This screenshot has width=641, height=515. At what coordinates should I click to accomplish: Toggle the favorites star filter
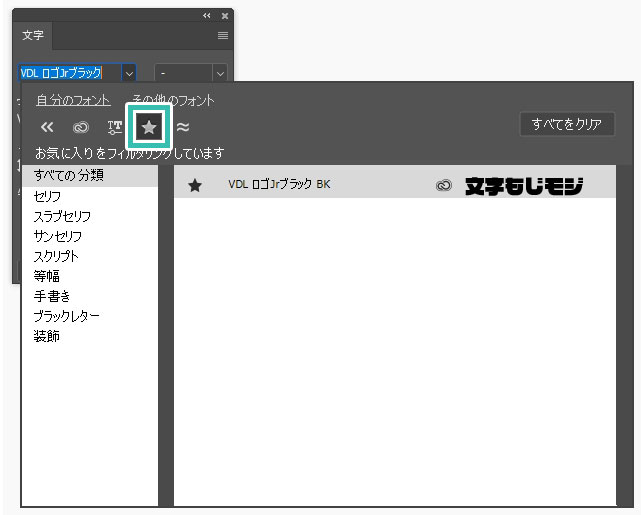pyautogui.click(x=149, y=127)
